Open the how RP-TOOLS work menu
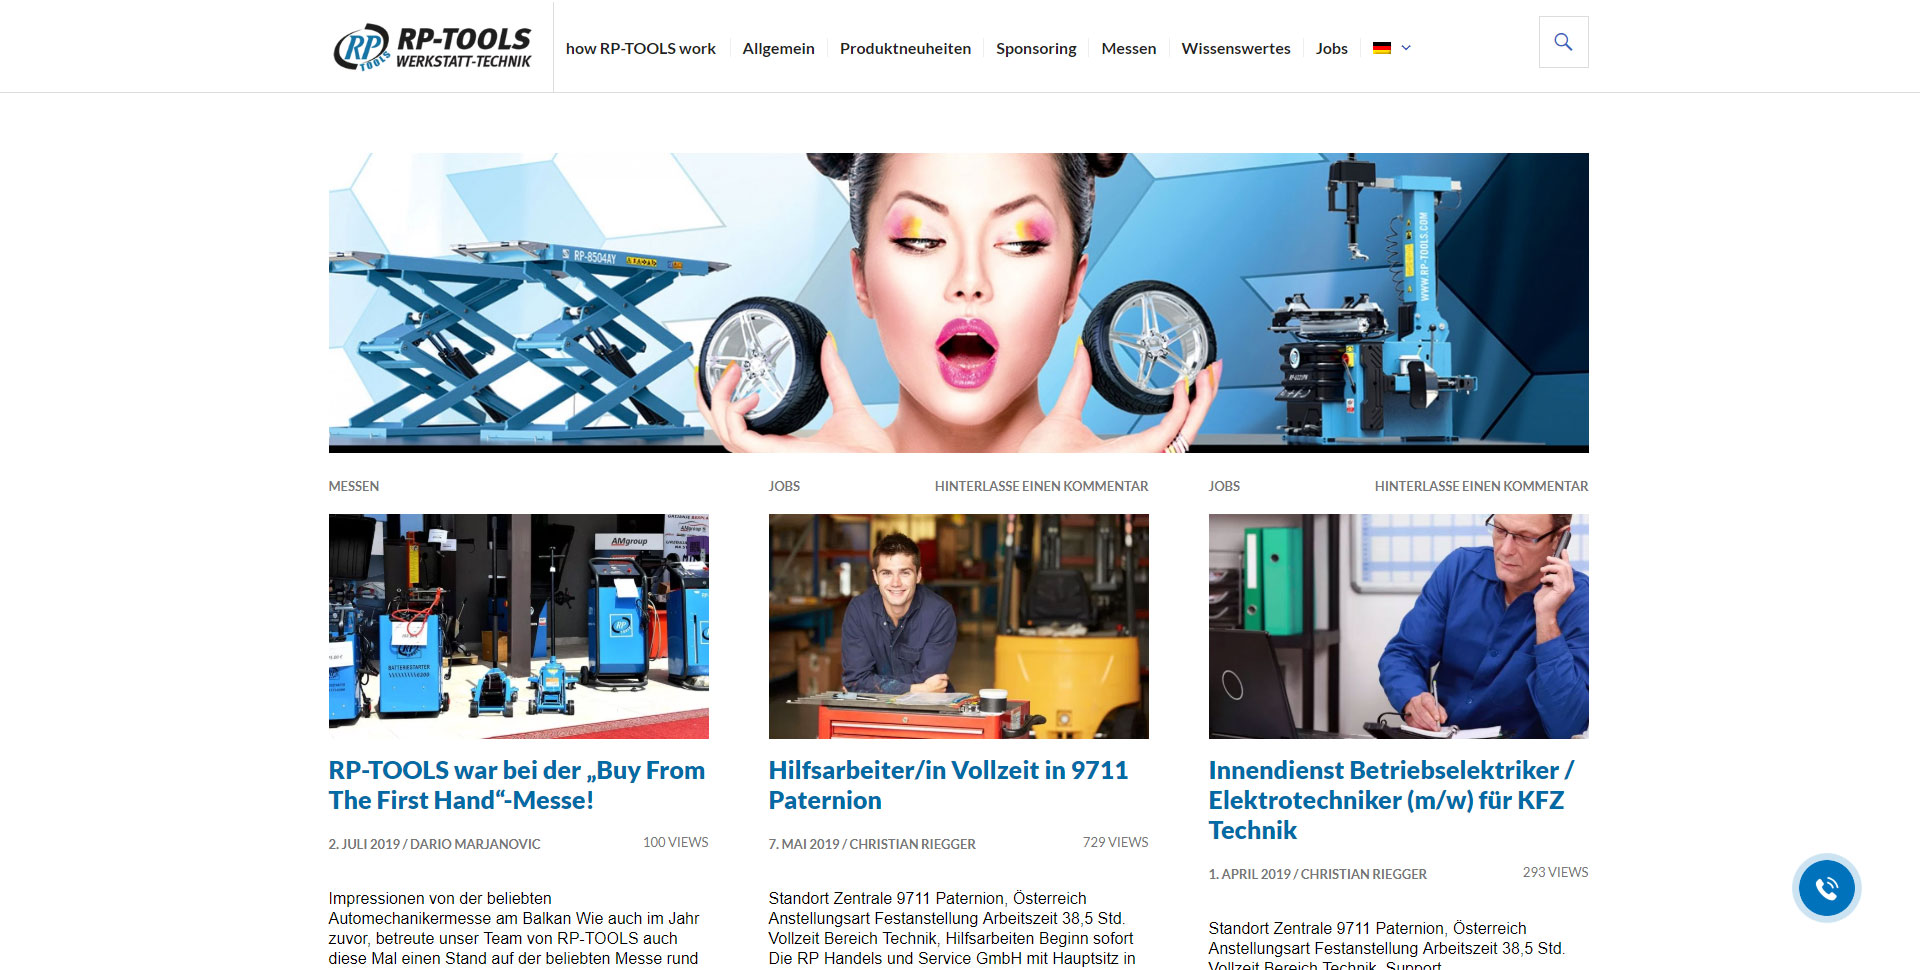The width and height of the screenshot is (1920, 970). pyautogui.click(x=641, y=48)
